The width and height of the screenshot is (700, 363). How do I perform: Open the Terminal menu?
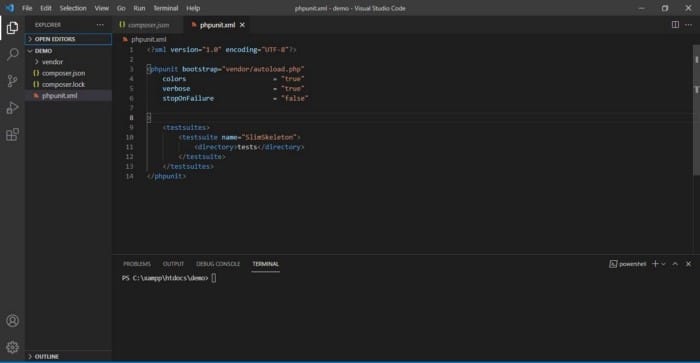click(x=166, y=8)
